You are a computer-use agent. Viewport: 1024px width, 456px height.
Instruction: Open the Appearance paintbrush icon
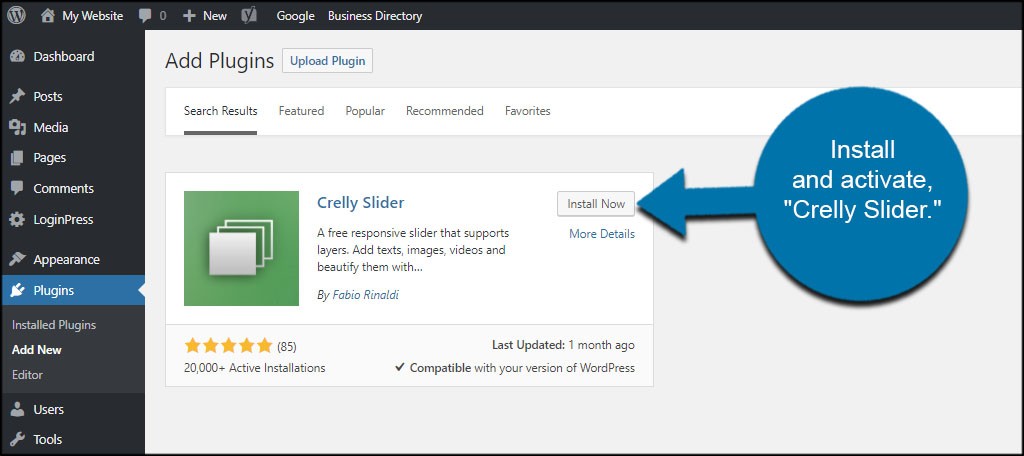[18, 259]
